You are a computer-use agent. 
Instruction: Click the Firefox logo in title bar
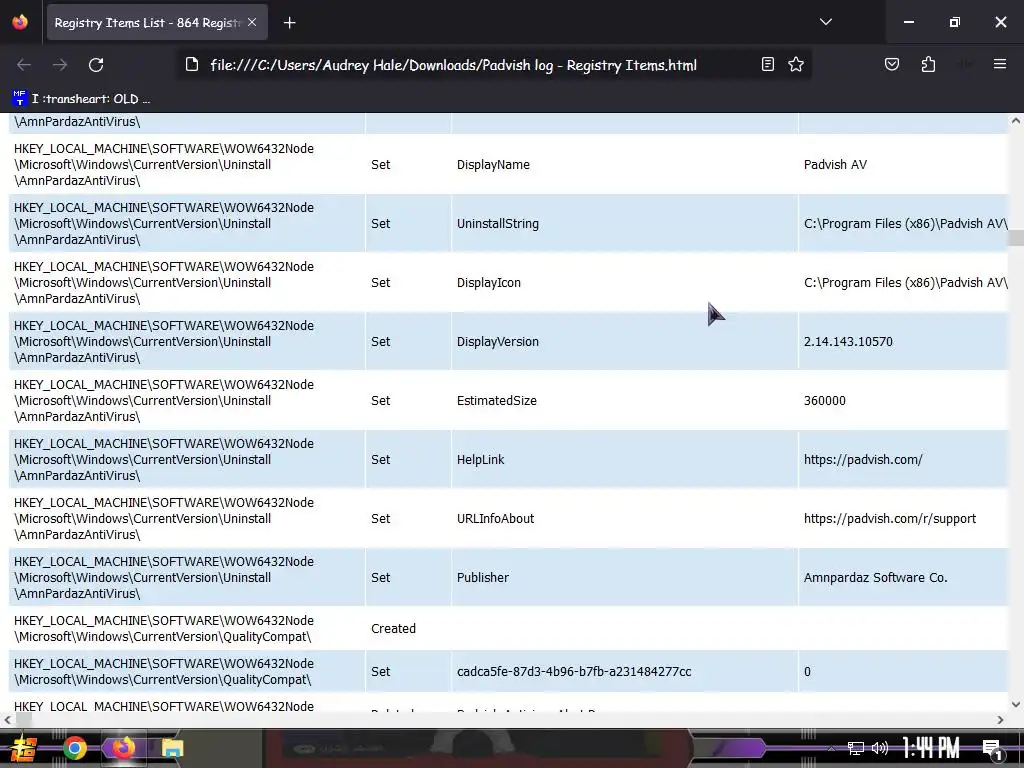(x=20, y=22)
